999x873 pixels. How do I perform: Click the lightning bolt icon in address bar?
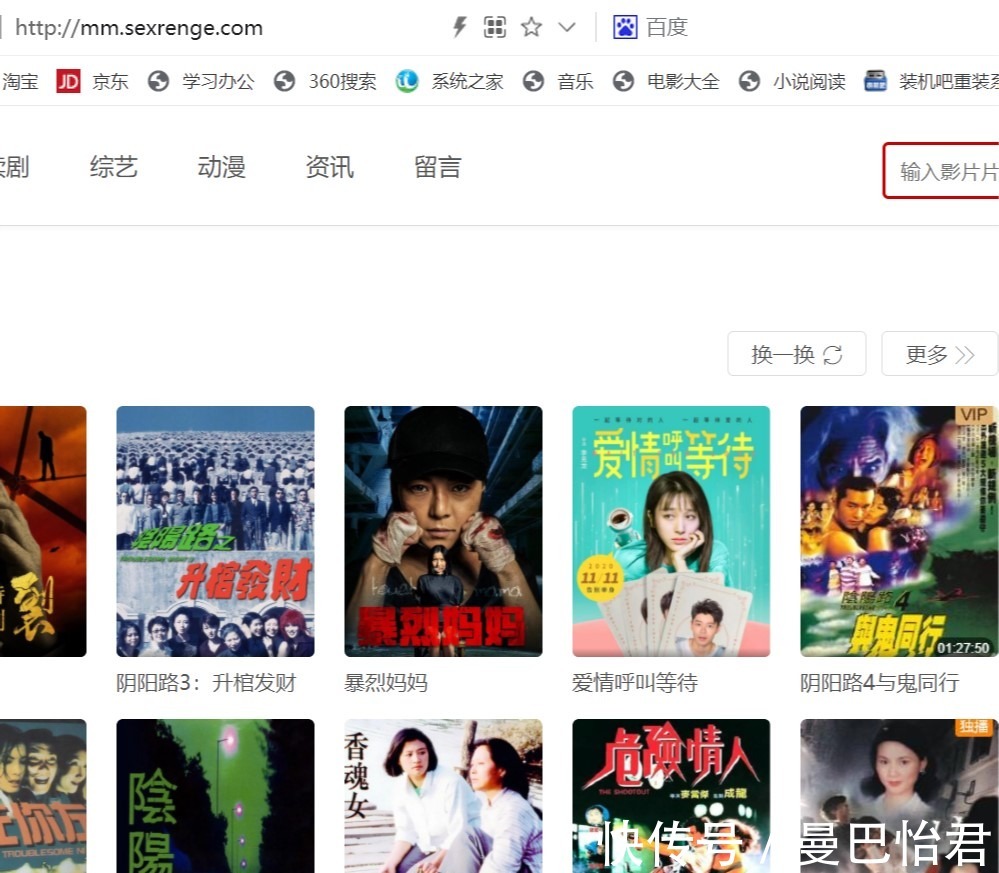pos(459,27)
